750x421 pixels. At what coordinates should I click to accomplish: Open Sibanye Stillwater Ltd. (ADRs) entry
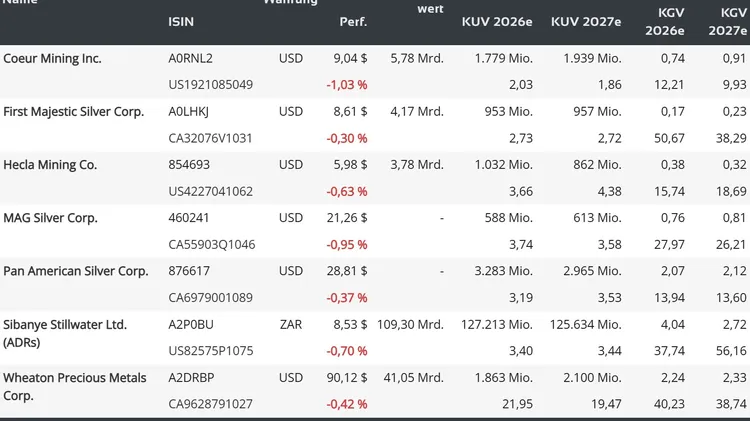(65, 333)
